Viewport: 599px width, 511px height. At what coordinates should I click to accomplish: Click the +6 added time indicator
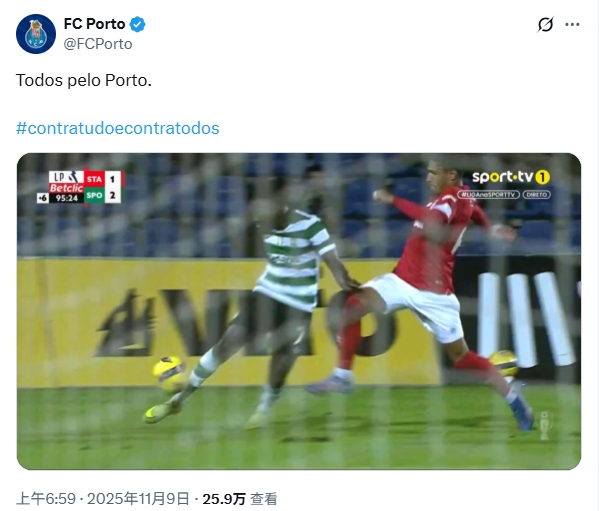tap(42, 198)
